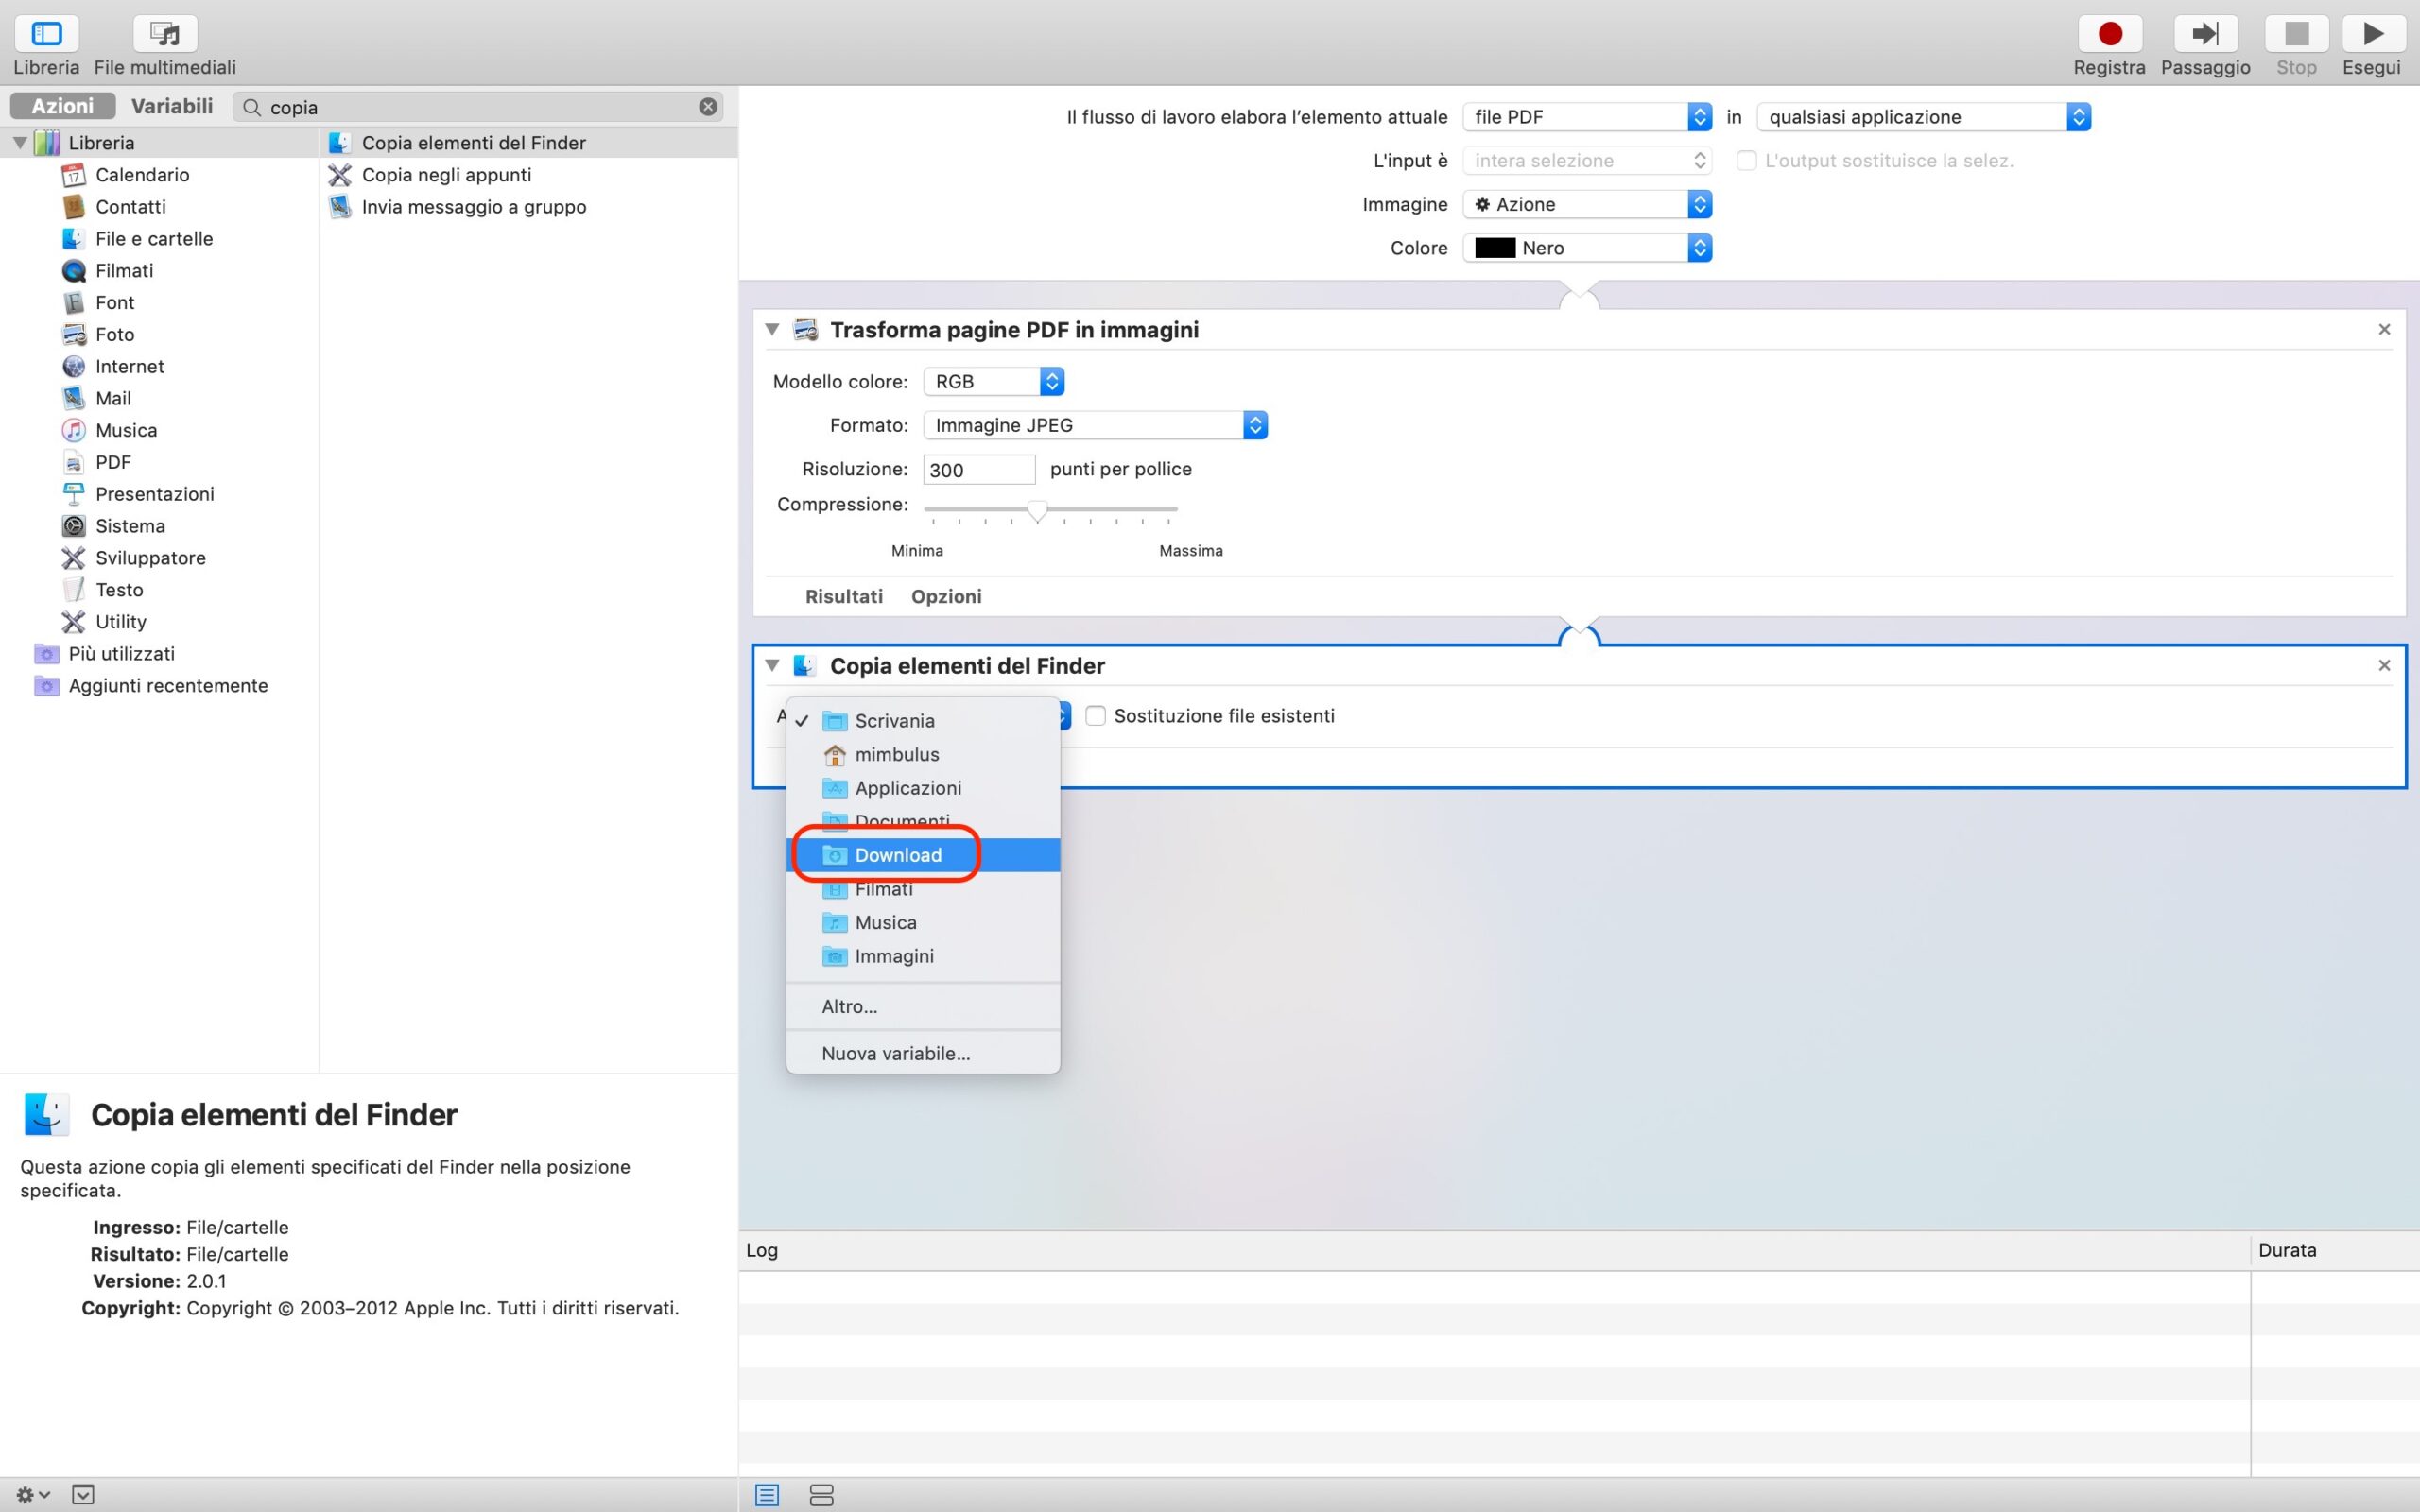Collapse the Copia elementi del Finder action

[x=772, y=665]
